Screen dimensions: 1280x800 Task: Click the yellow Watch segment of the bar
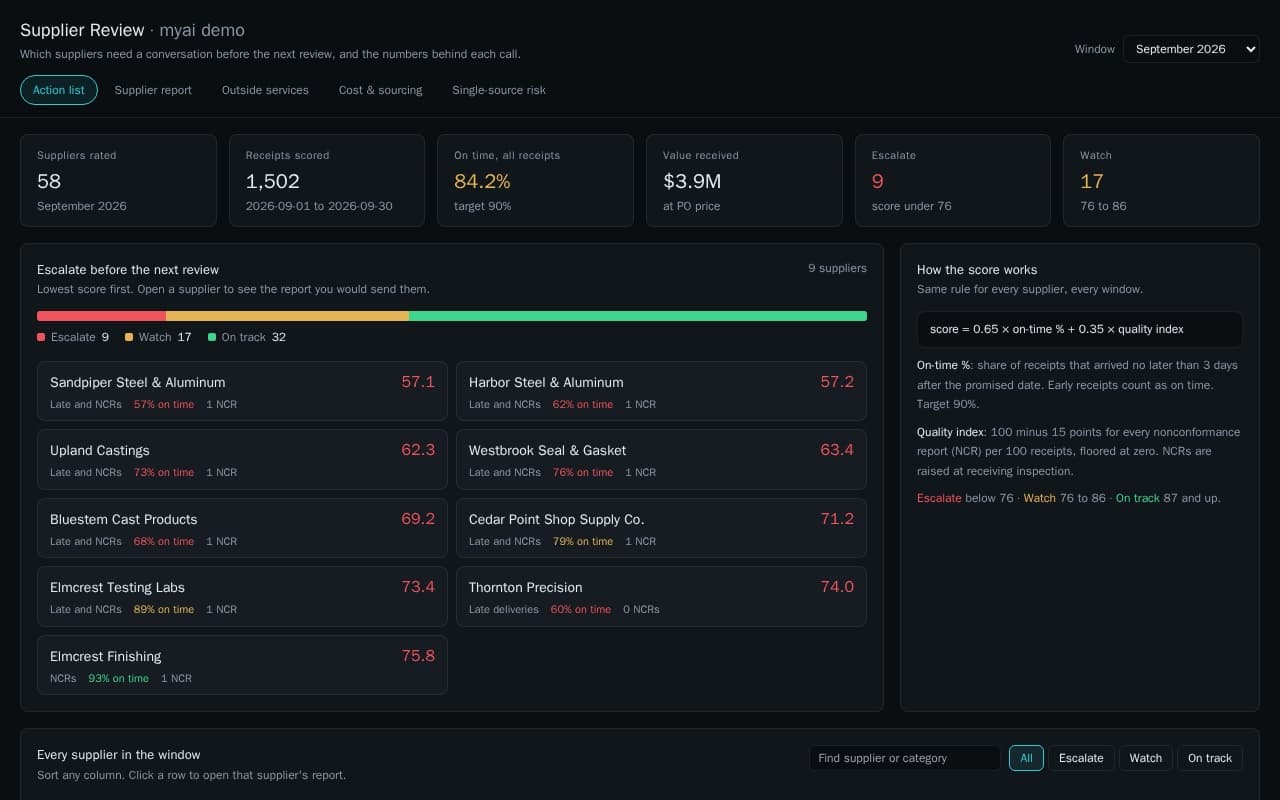[x=287, y=316]
